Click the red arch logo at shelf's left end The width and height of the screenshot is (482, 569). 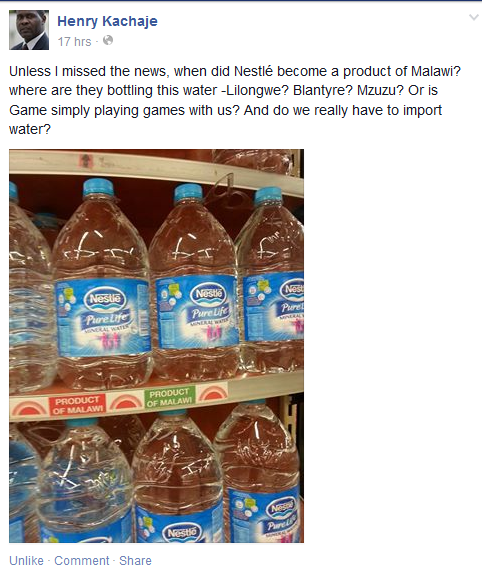tap(29, 408)
